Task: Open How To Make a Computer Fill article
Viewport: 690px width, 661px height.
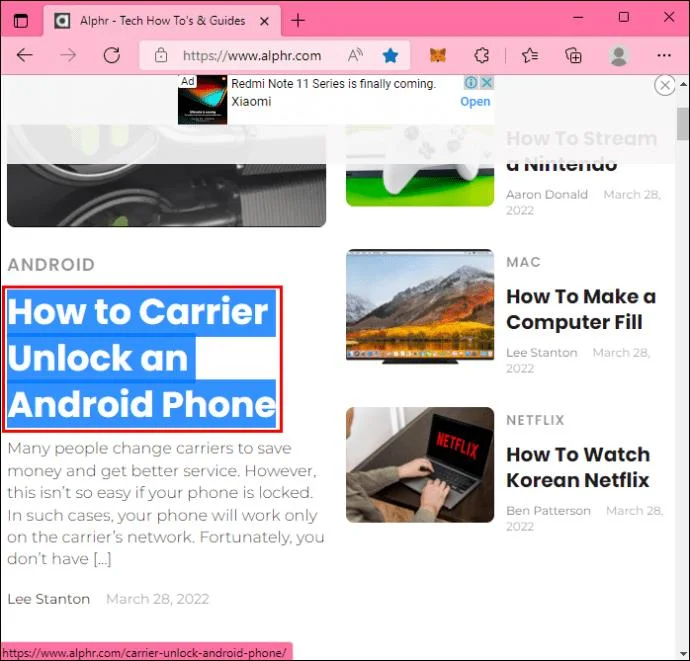Action: pos(581,309)
